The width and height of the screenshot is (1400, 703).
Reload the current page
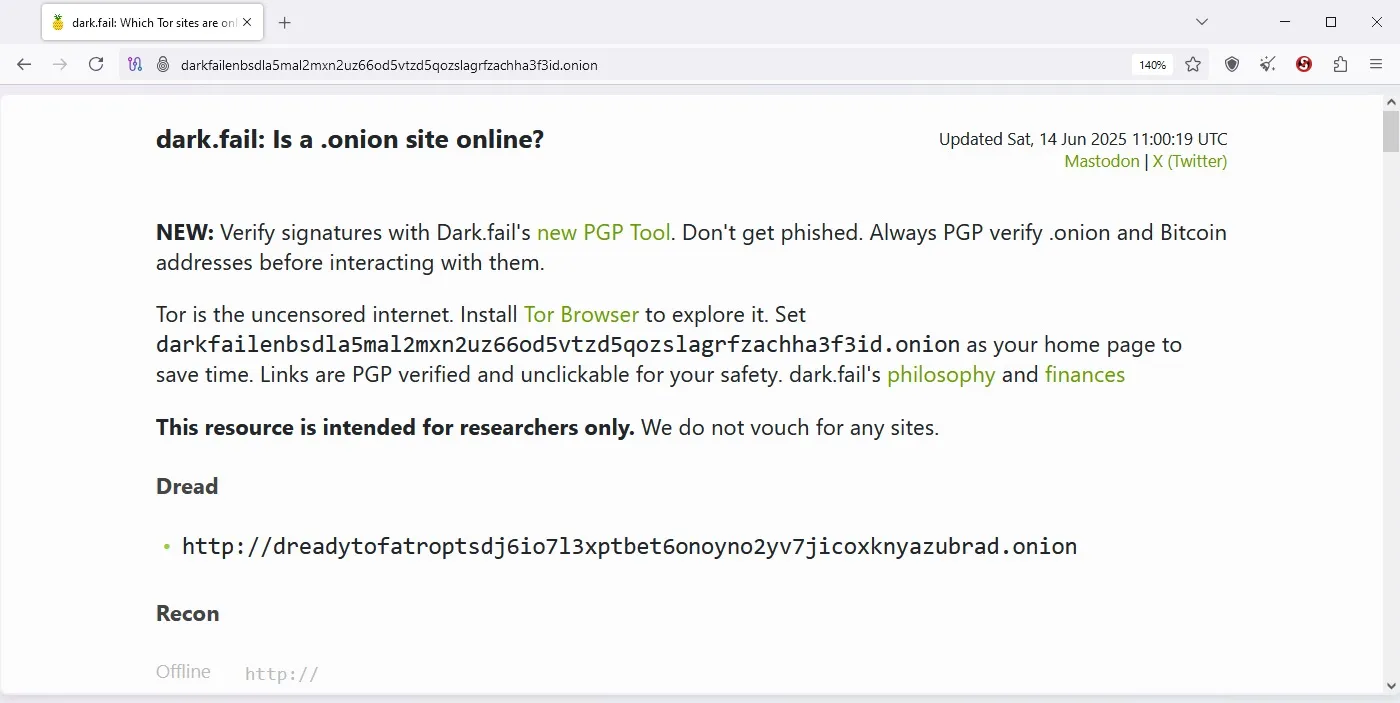click(x=96, y=64)
